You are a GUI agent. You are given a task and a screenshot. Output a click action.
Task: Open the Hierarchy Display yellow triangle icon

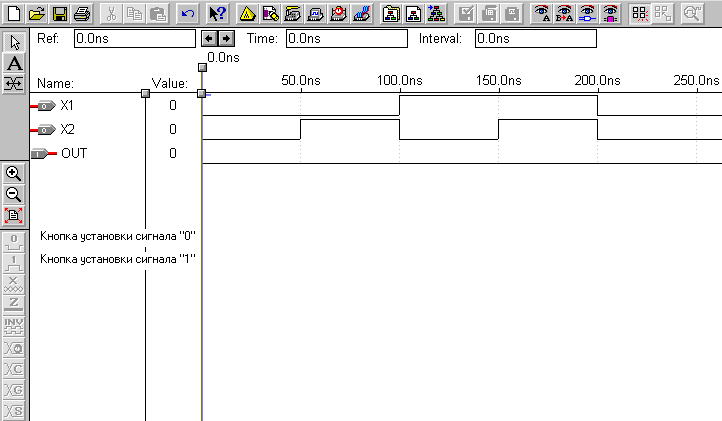click(247, 14)
